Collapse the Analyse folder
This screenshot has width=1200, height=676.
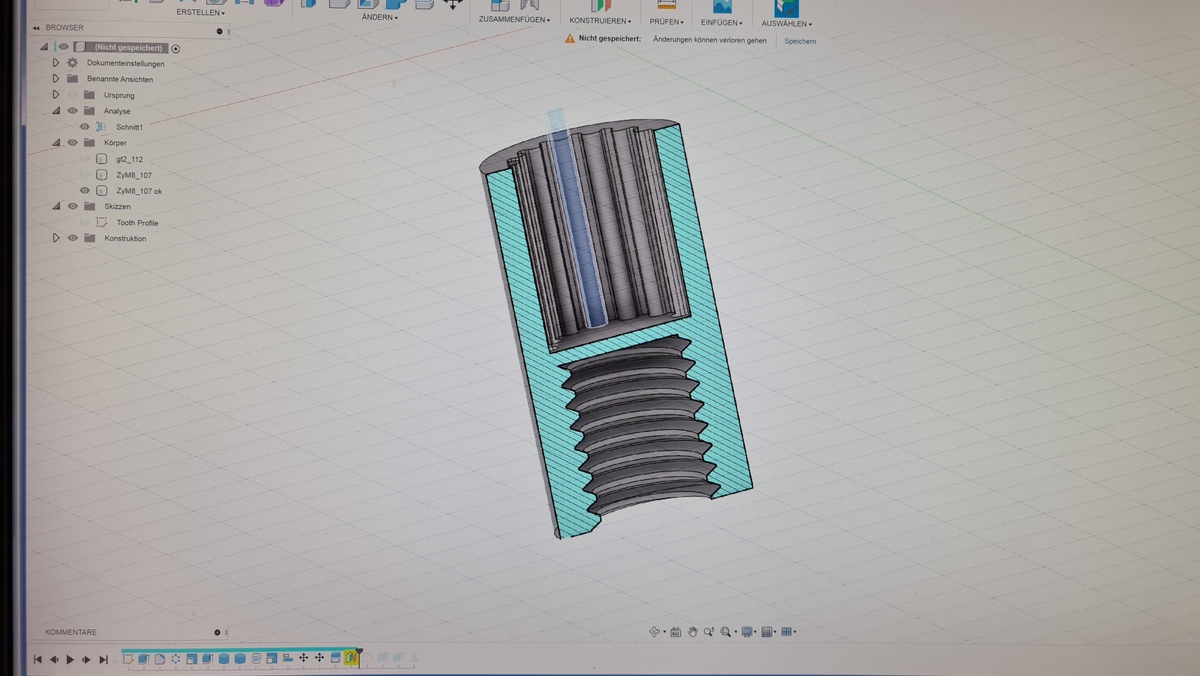point(56,111)
